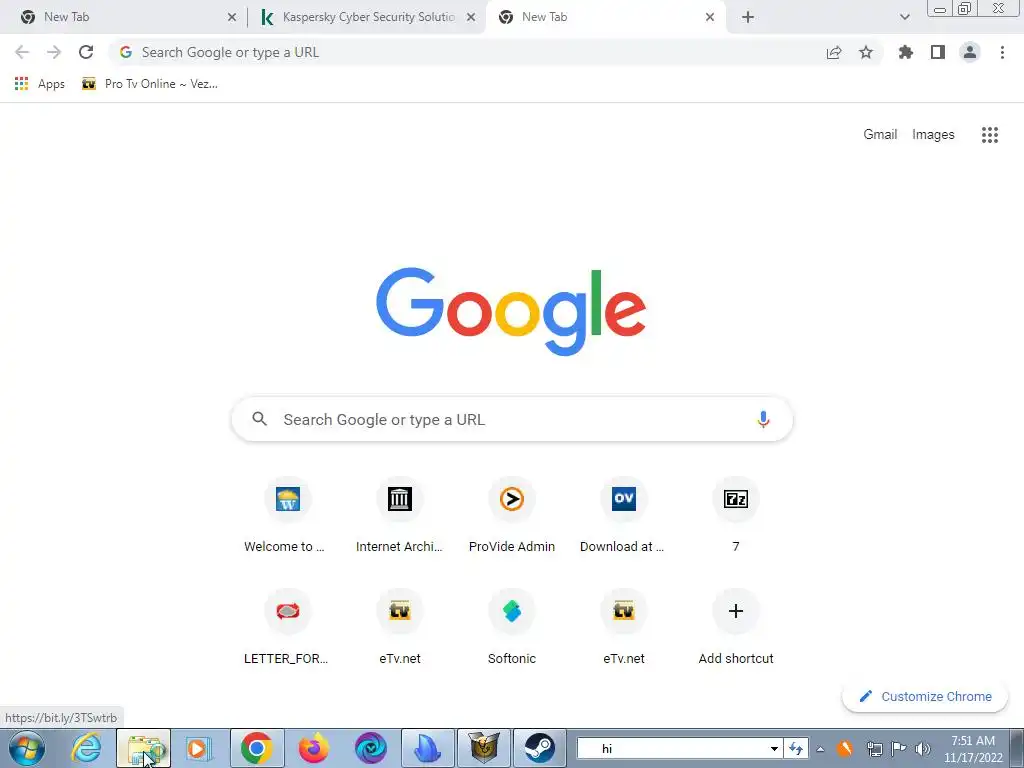
Task: Close the active New Tab
Action: pos(710,18)
